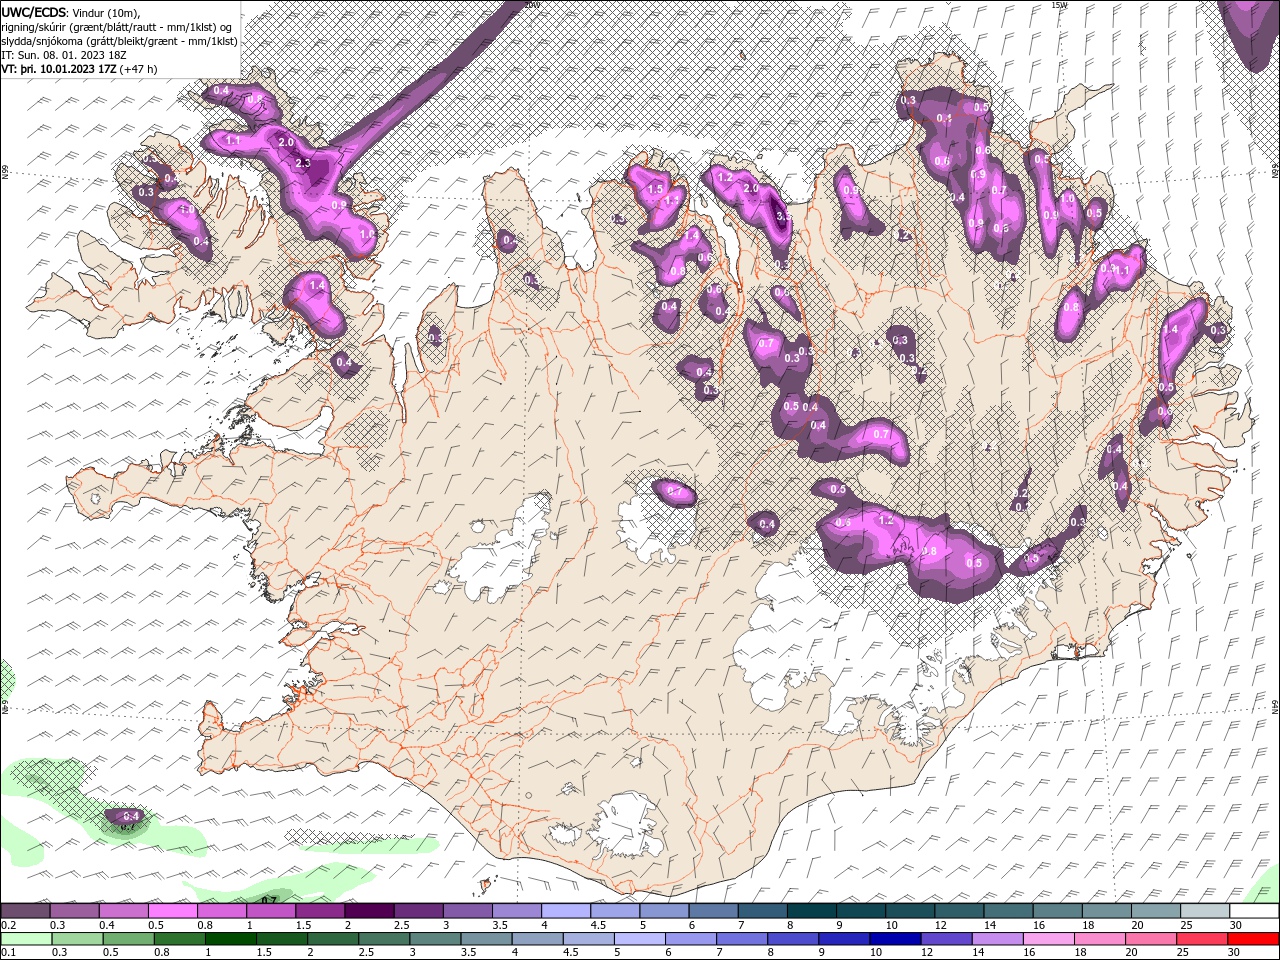
Task: Click the 'UWC/ECDS: Vindur (10m),' title line
Action: tap(71, 12)
